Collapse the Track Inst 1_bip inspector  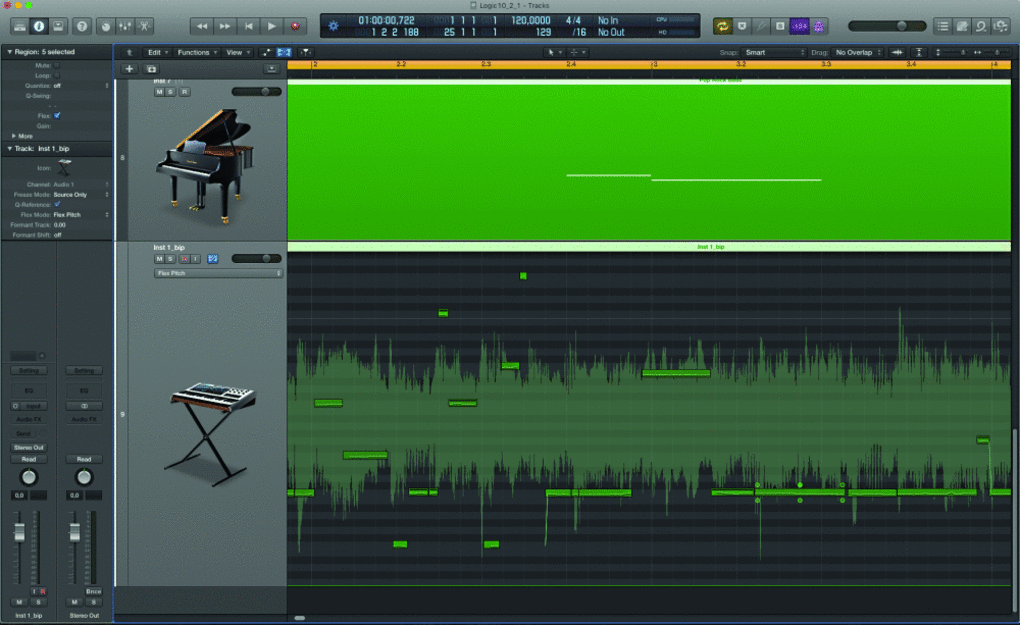coord(9,149)
